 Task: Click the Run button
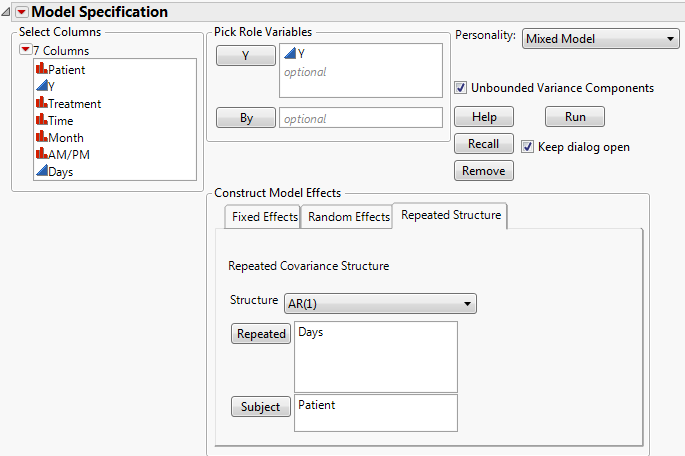click(575, 117)
